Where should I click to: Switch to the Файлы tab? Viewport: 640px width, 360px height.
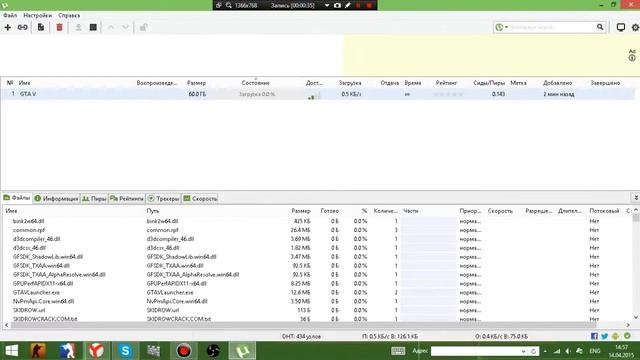point(17,198)
